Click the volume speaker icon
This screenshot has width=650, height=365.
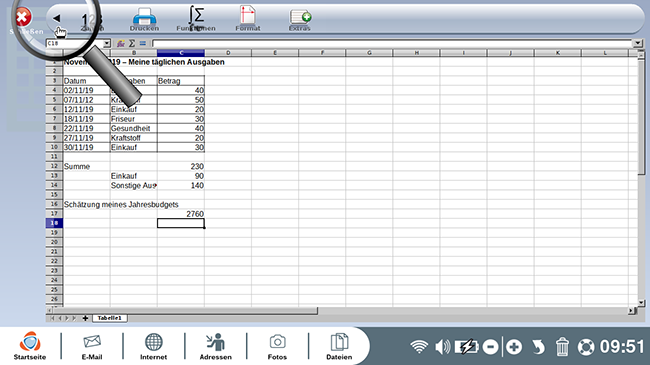tap(442, 347)
